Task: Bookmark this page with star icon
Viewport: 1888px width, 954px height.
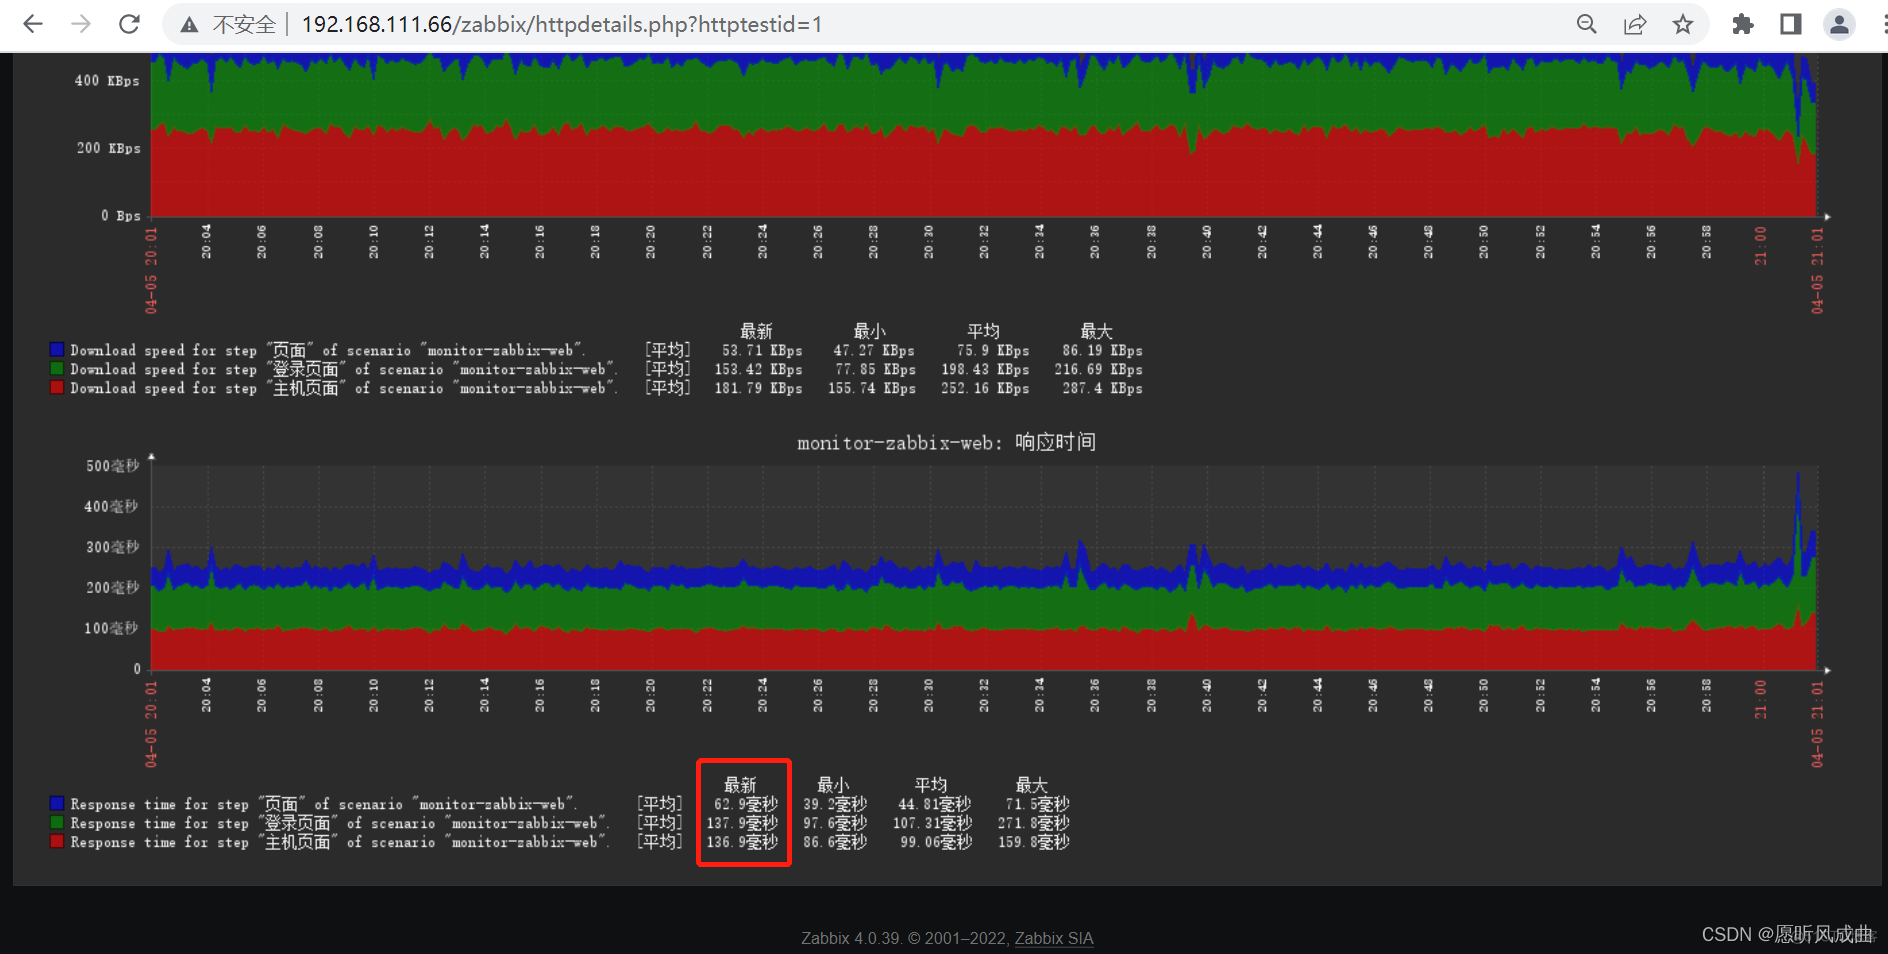Action: pyautogui.click(x=1683, y=24)
